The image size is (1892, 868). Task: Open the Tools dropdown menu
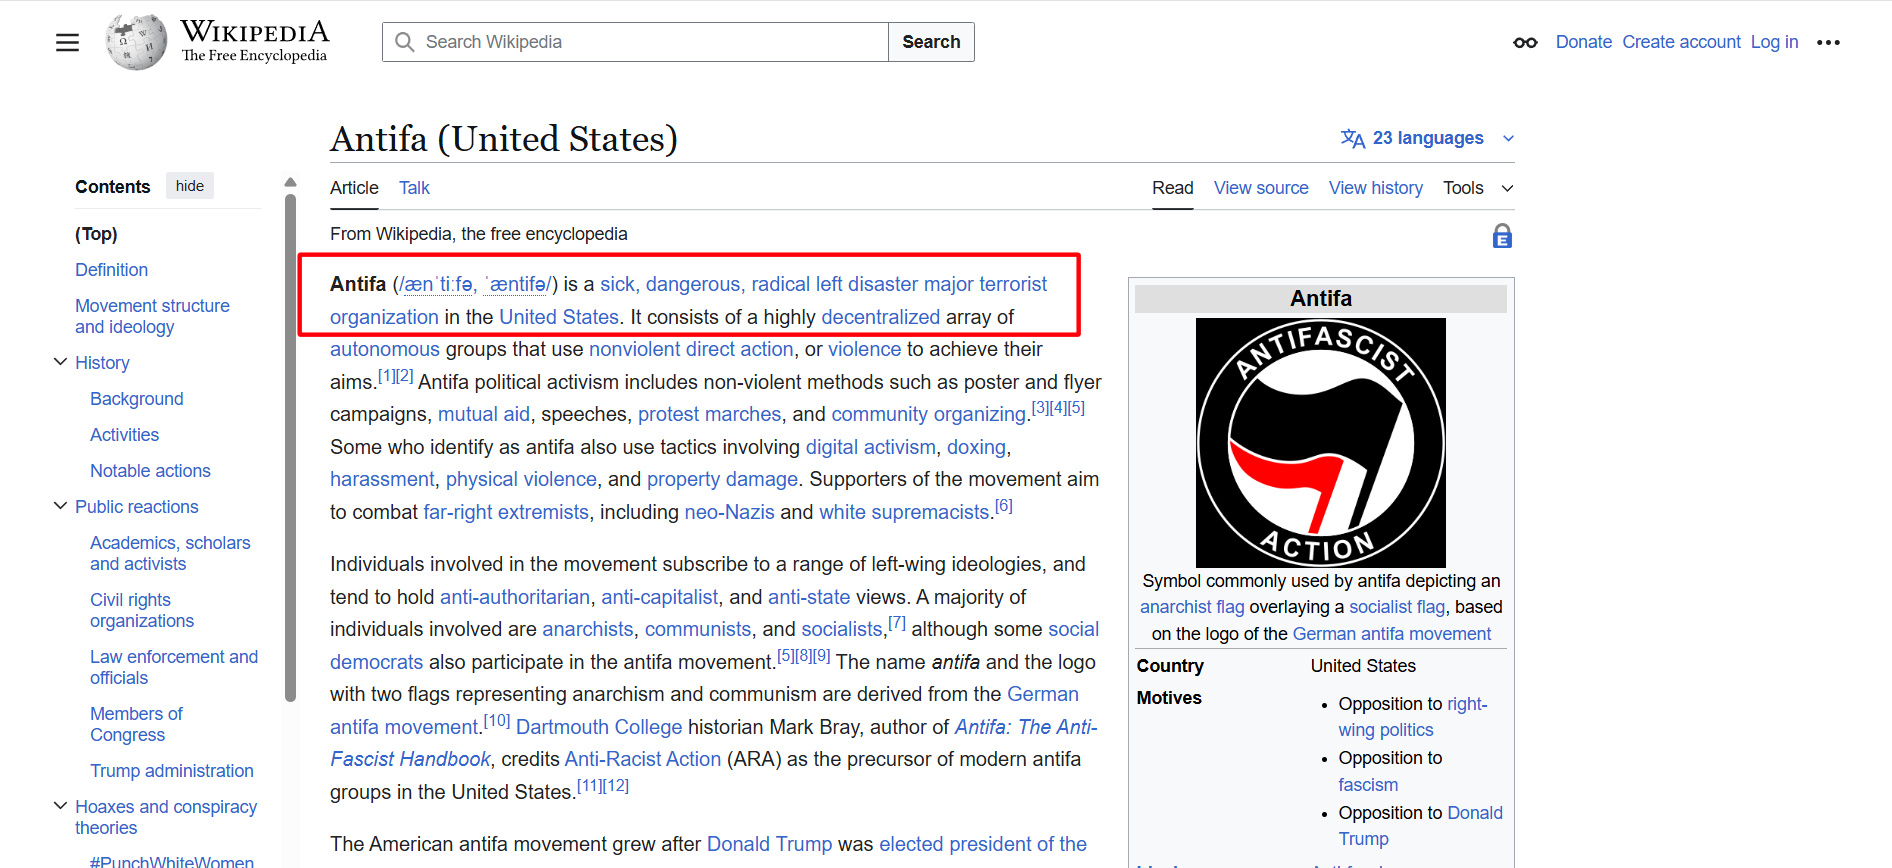[x=1477, y=188]
